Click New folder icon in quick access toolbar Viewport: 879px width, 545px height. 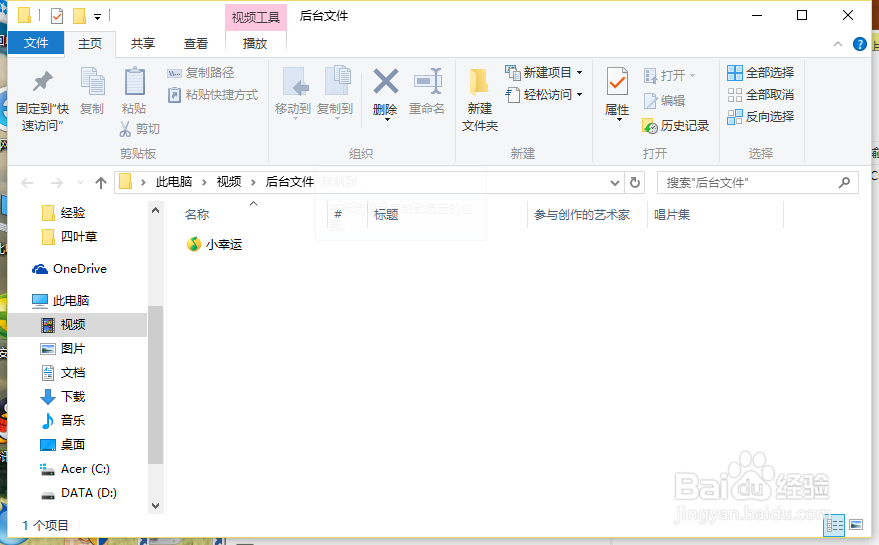coord(80,16)
